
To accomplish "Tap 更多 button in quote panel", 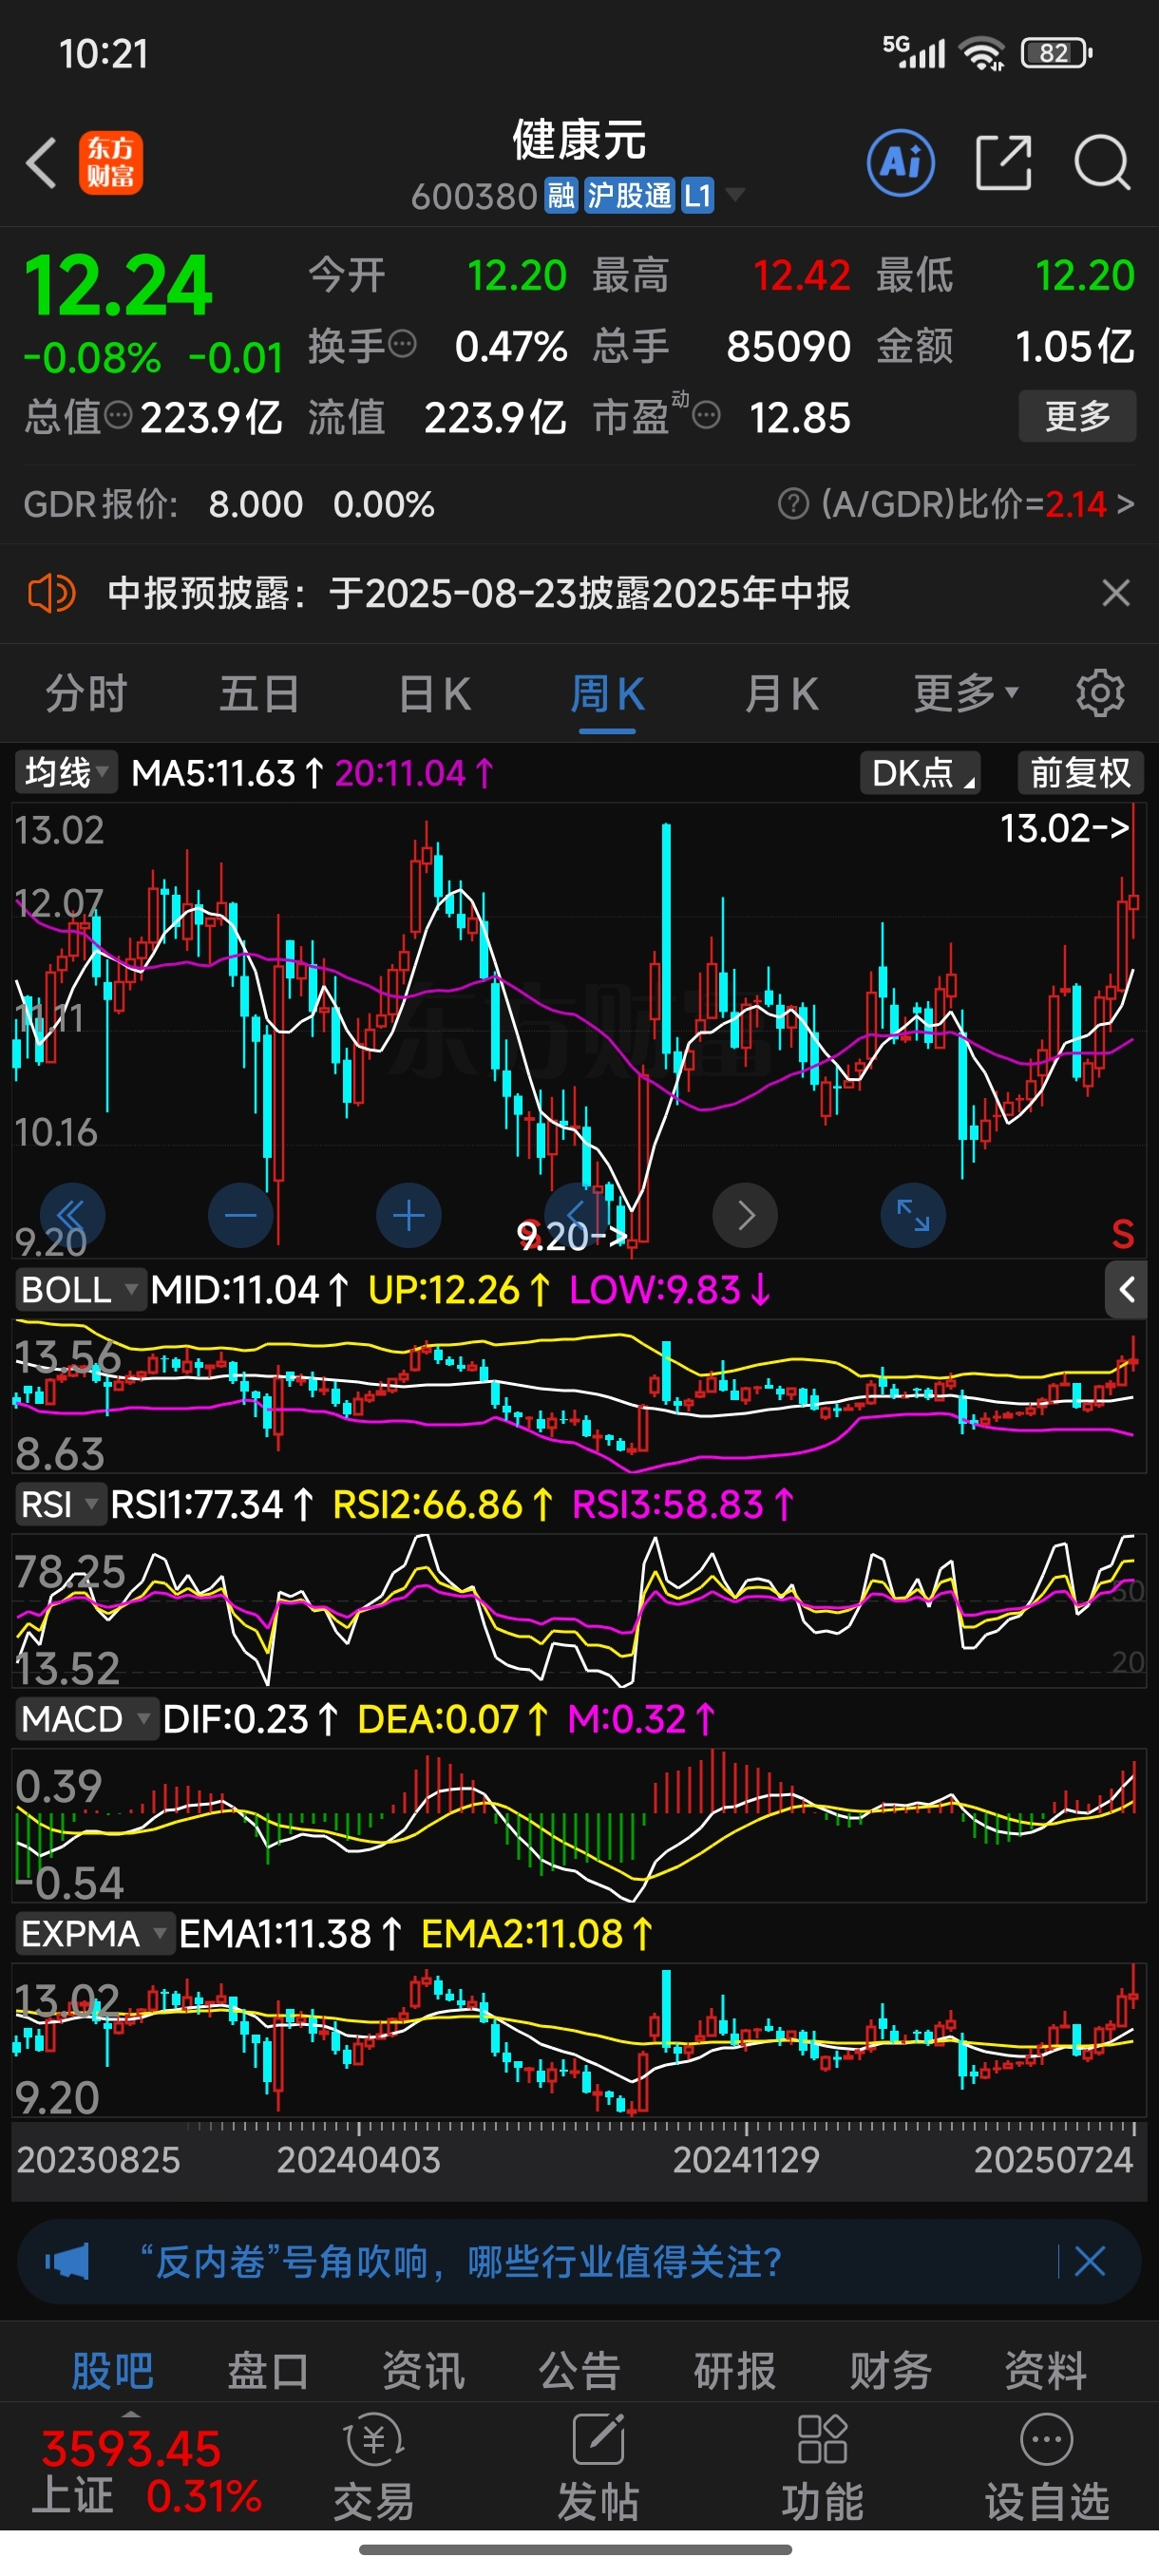I will [x=1077, y=415].
